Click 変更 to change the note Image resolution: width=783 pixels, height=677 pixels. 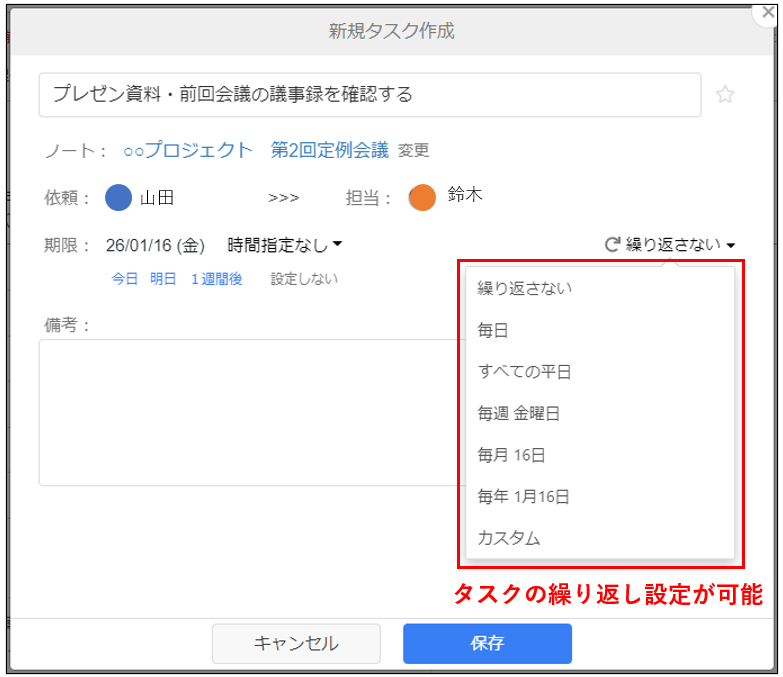pos(413,150)
